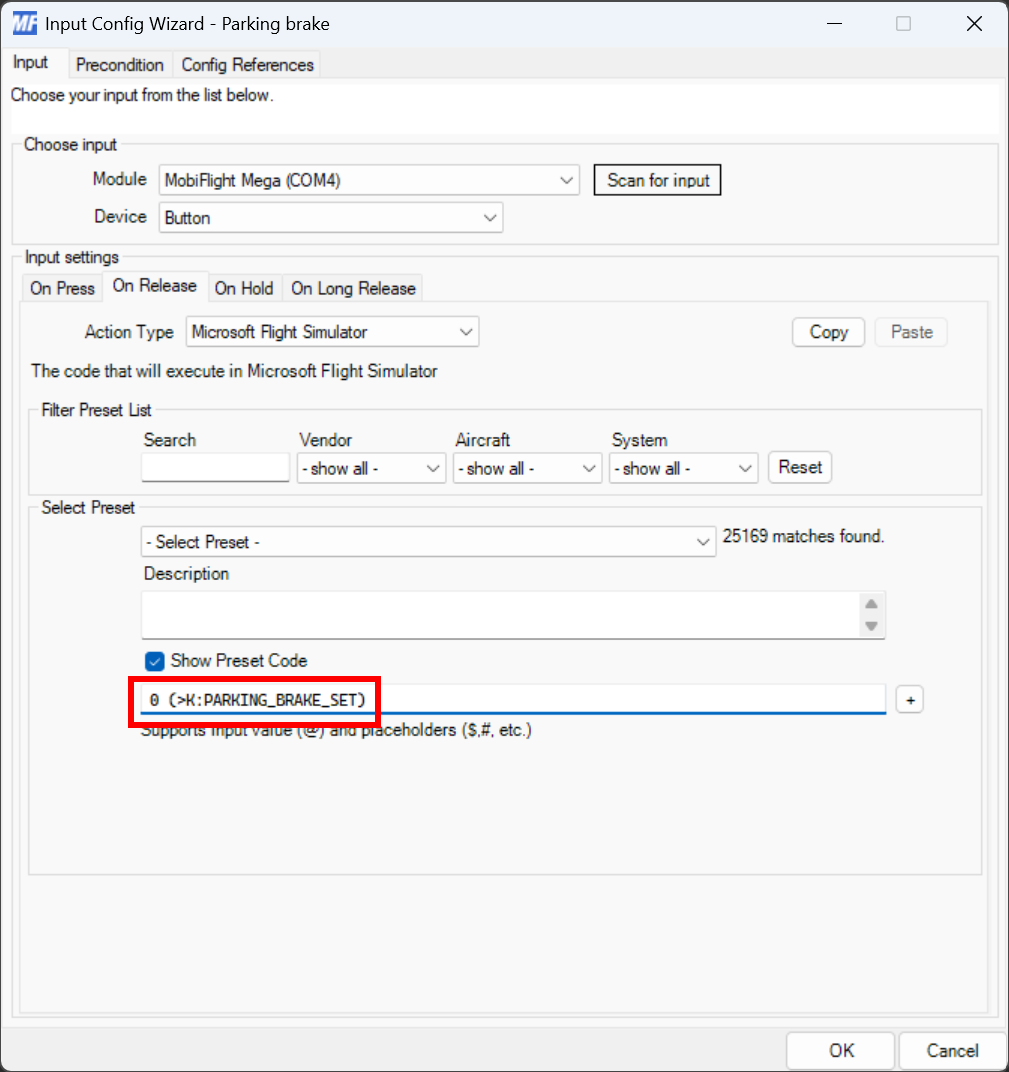This screenshot has width=1009, height=1072.
Task: Click the Description text box
Action: tap(513, 615)
